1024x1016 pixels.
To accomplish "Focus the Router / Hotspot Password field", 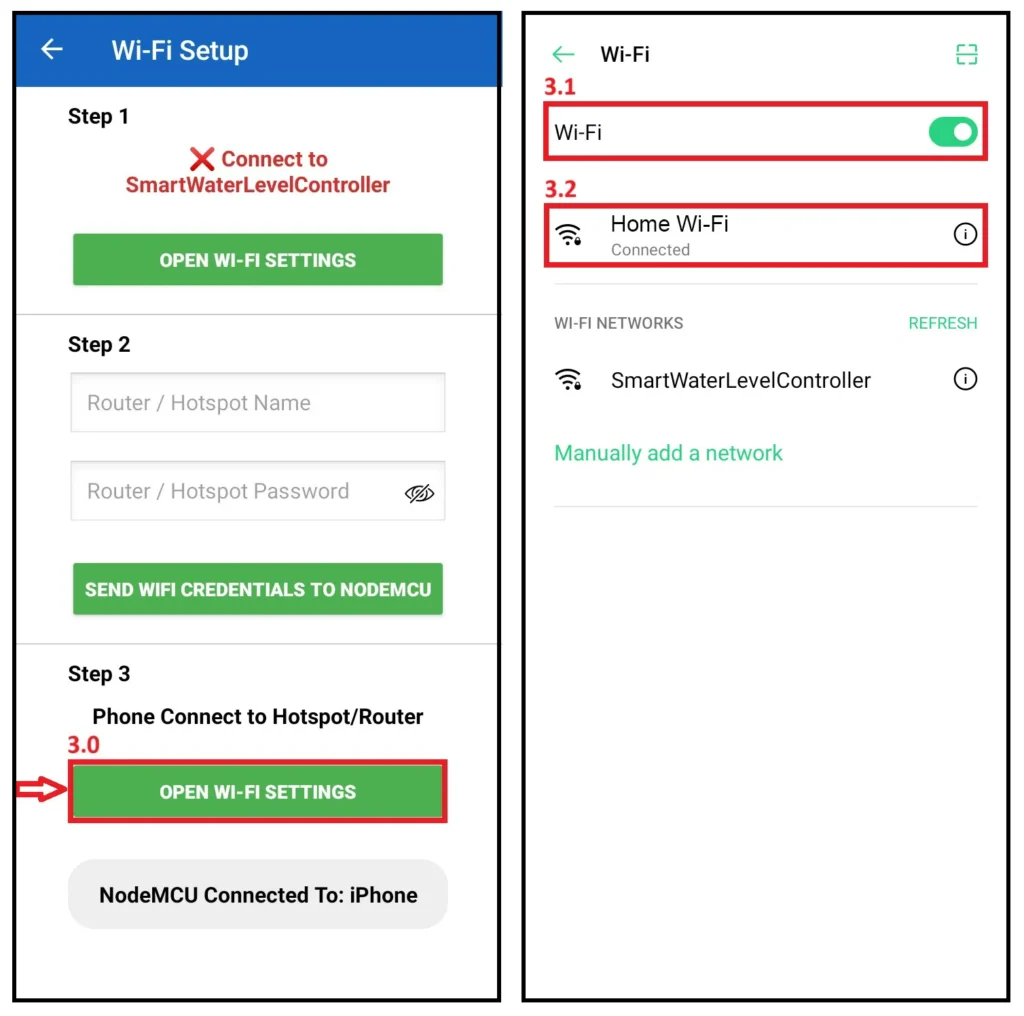I will coord(257,491).
